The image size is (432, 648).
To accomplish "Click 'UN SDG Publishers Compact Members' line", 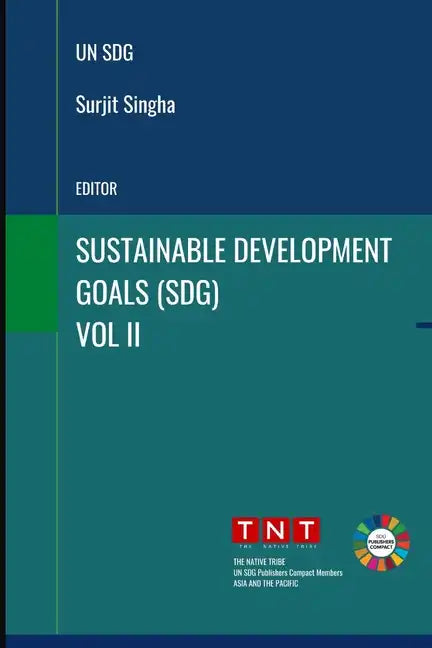I will (x=288, y=573).
